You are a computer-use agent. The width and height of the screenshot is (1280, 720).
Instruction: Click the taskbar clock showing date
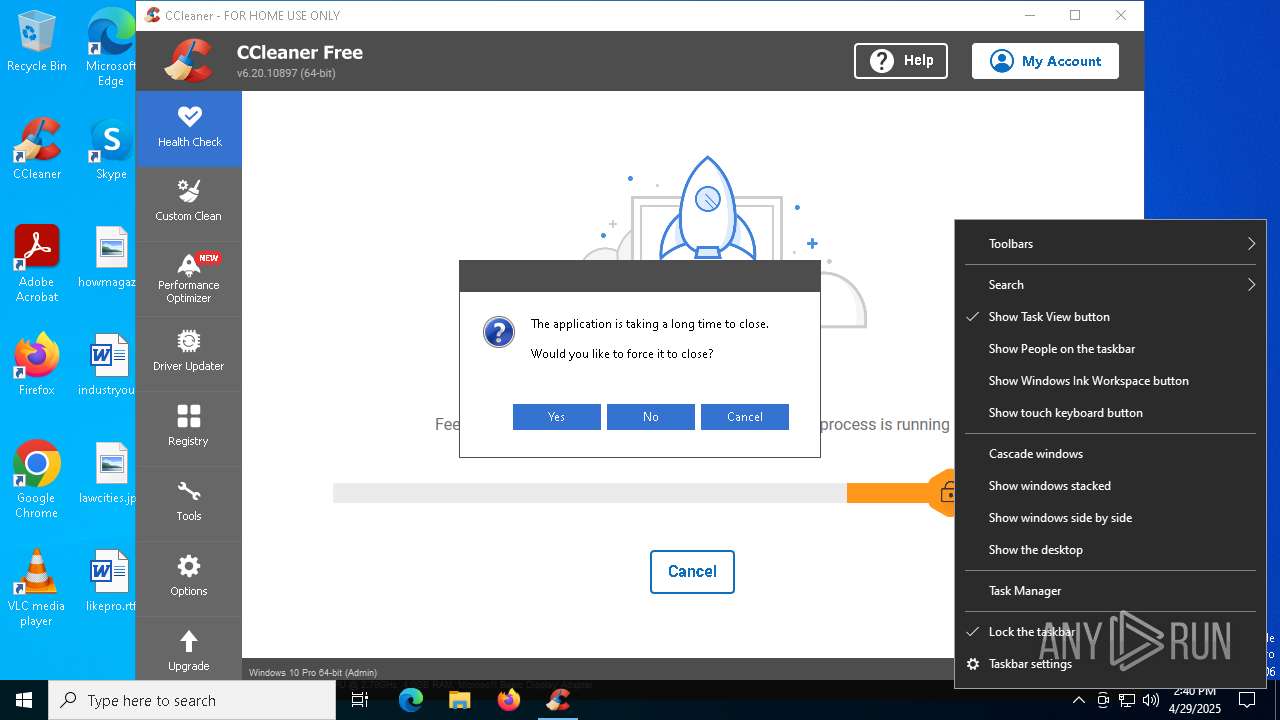pyautogui.click(x=1195, y=700)
